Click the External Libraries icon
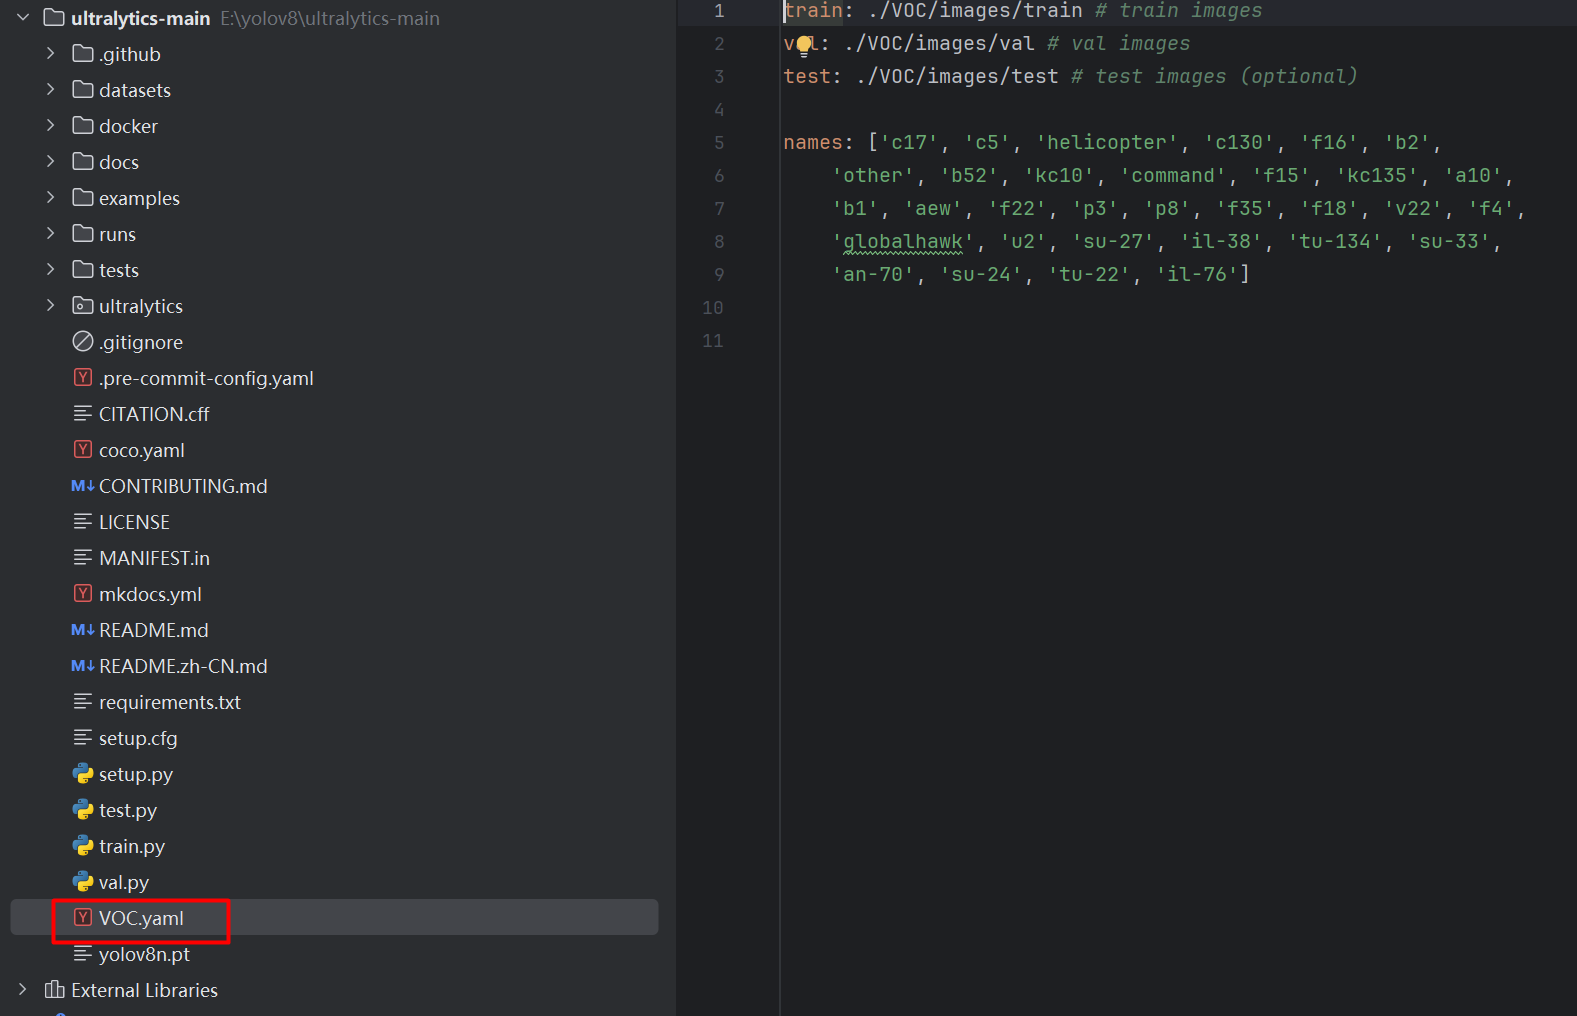This screenshot has width=1577, height=1016. (x=55, y=990)
